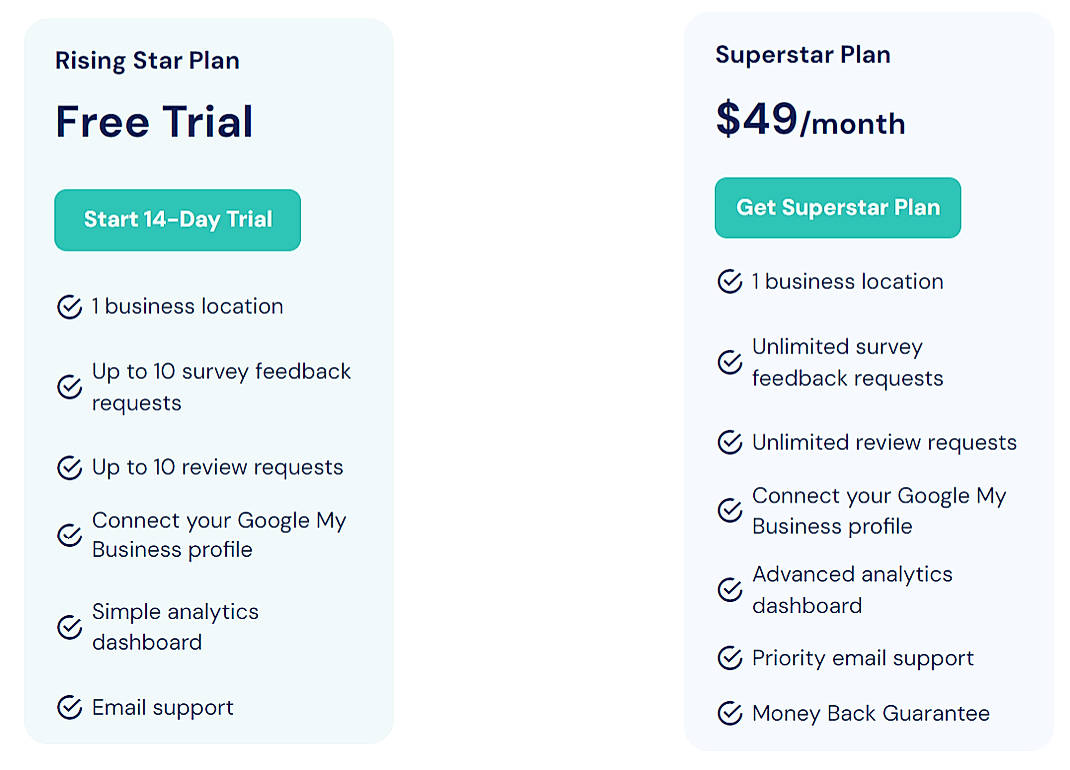The image size is (1070, 770).
Task: Click checkmark icon beside 'Unlimited review requests'
Action: click(730, 442)
